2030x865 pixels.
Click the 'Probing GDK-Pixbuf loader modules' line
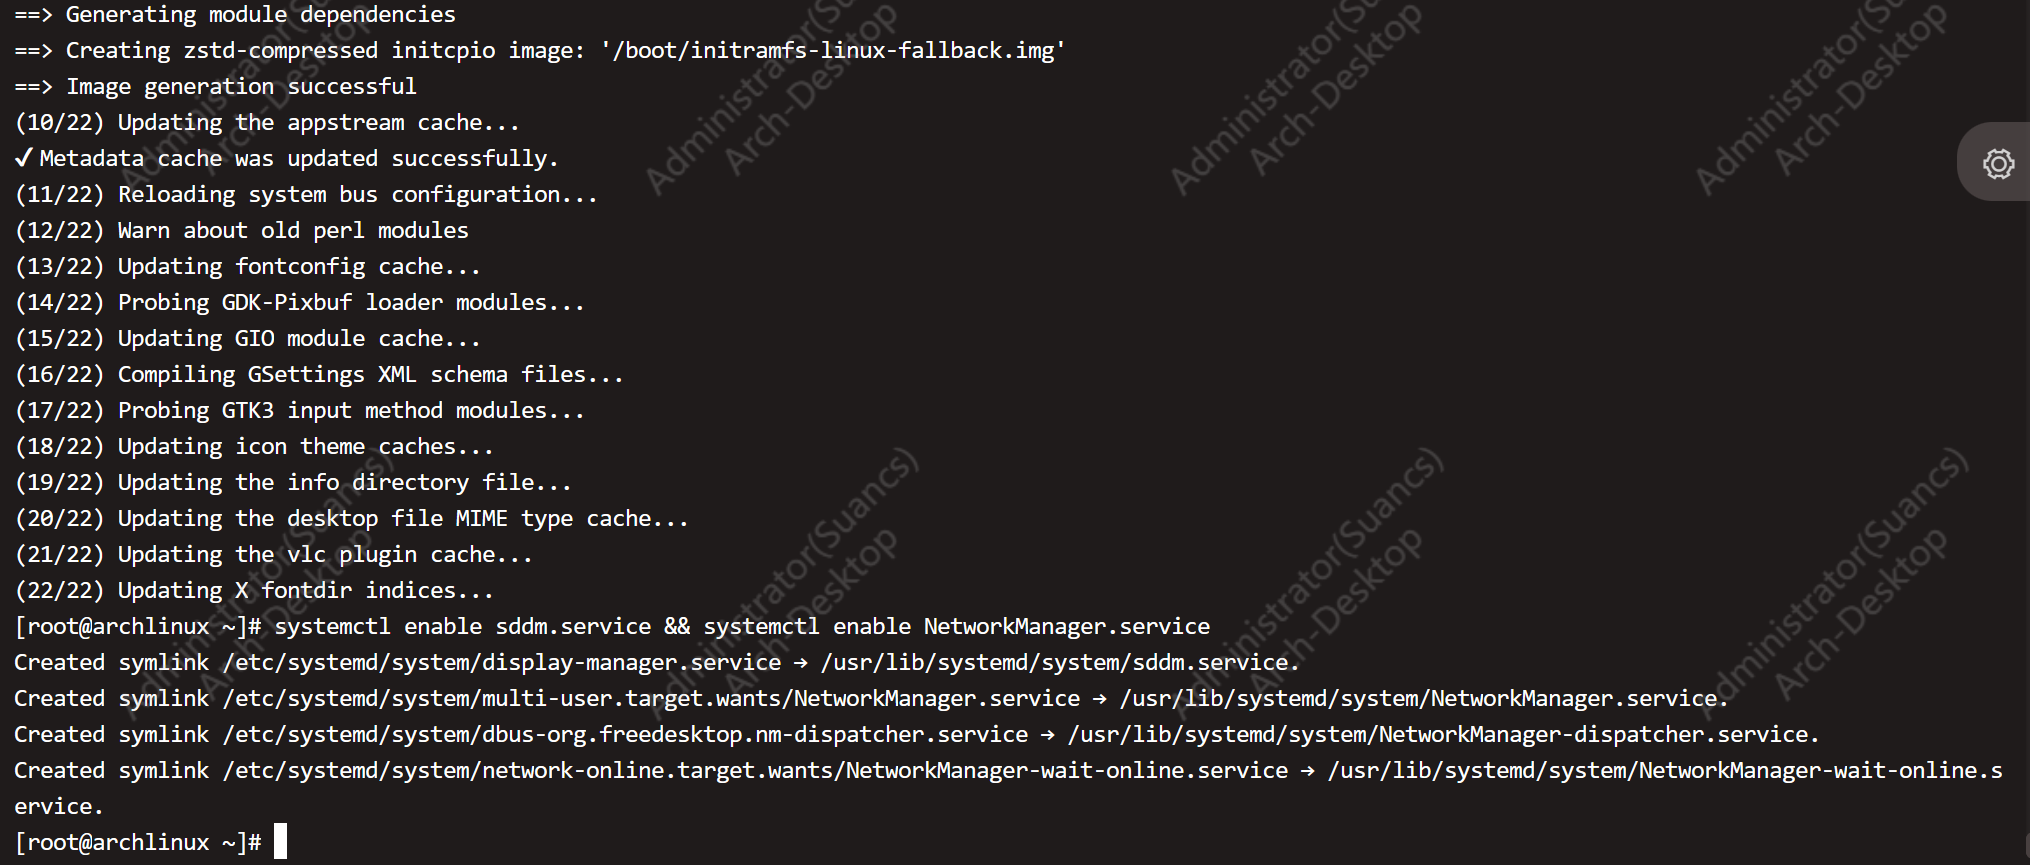click(x=299, y=303)
